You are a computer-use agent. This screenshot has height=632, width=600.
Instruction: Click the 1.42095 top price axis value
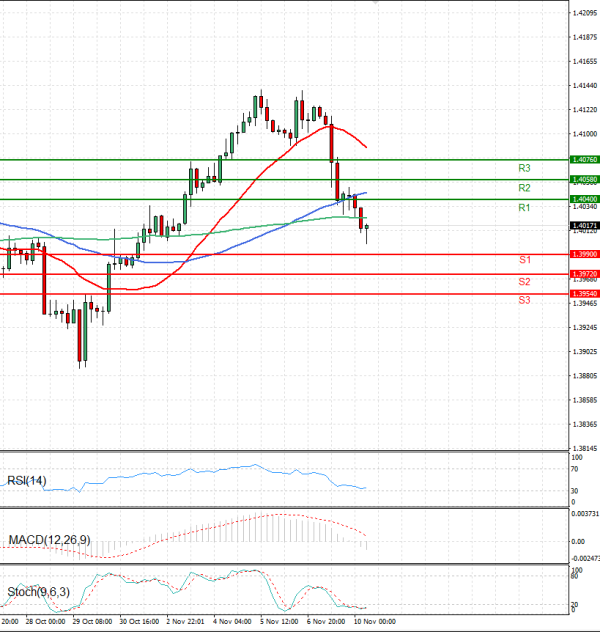pyautogui.click(x=584, y=13)
